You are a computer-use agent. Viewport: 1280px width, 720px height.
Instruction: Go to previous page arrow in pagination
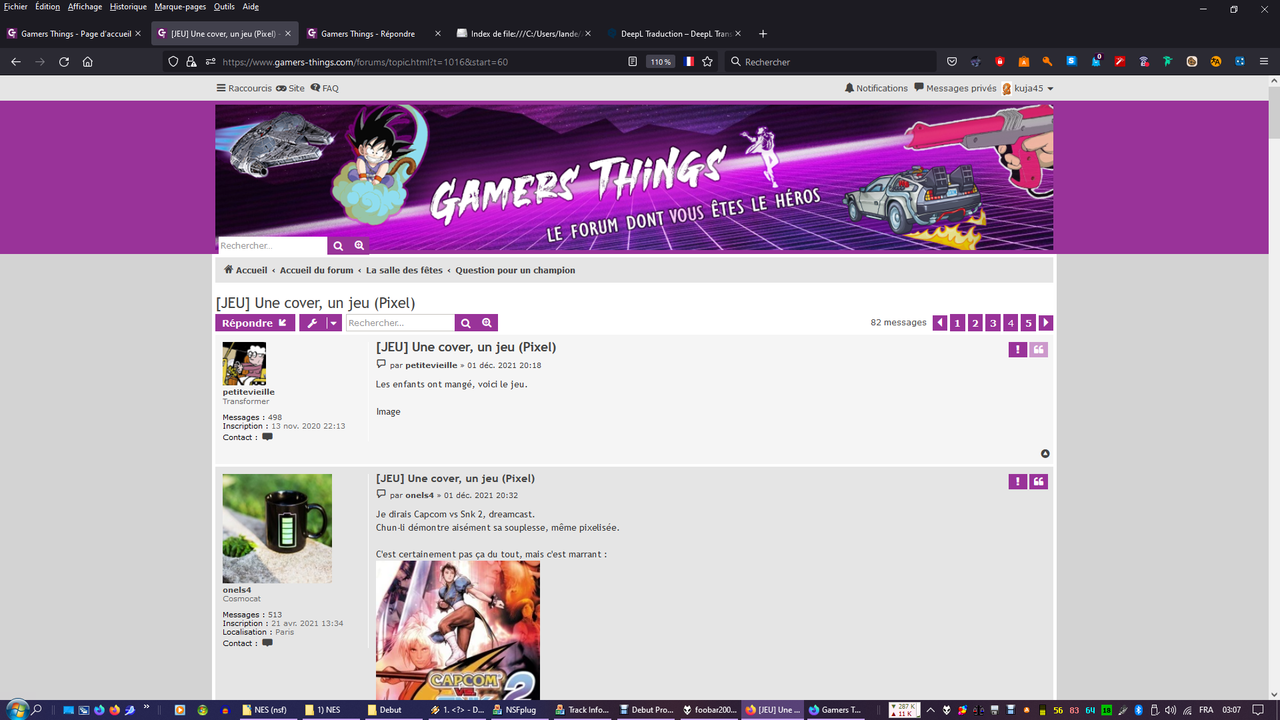(x=940, y=323)
